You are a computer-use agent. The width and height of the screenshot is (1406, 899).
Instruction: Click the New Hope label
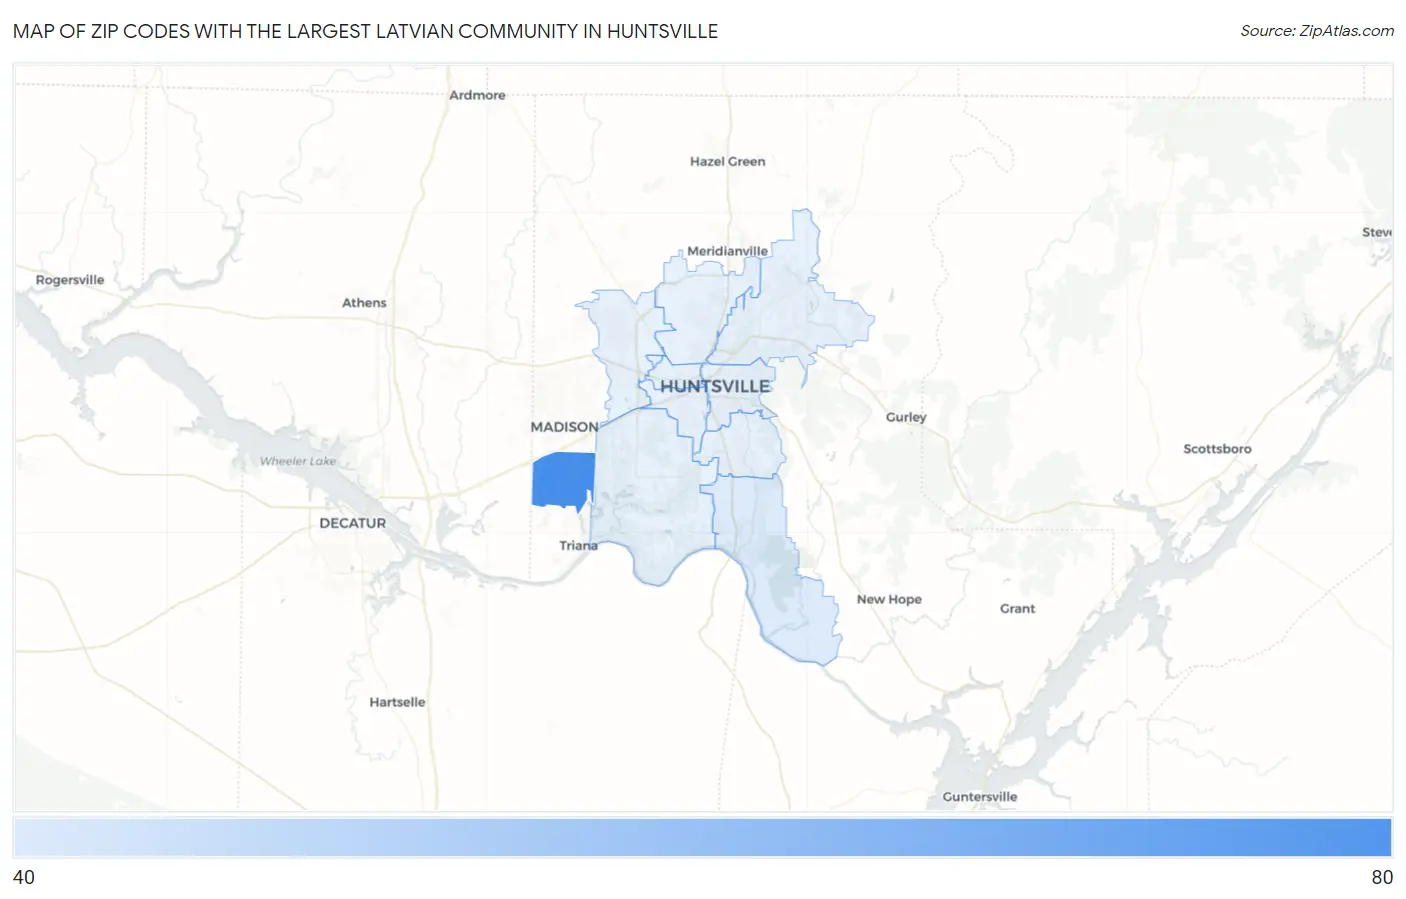[x=889, y=599]
